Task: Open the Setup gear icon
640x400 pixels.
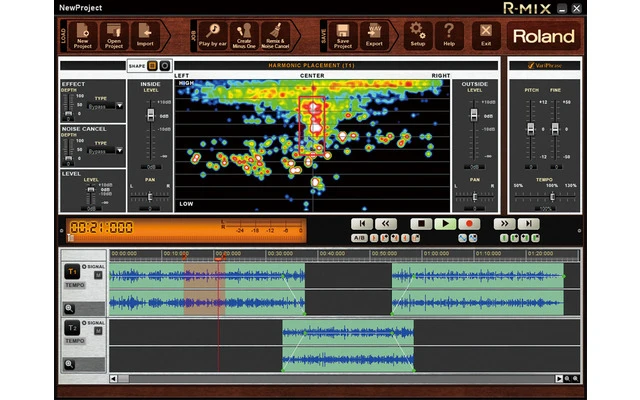Action: (x=418, y=36)
